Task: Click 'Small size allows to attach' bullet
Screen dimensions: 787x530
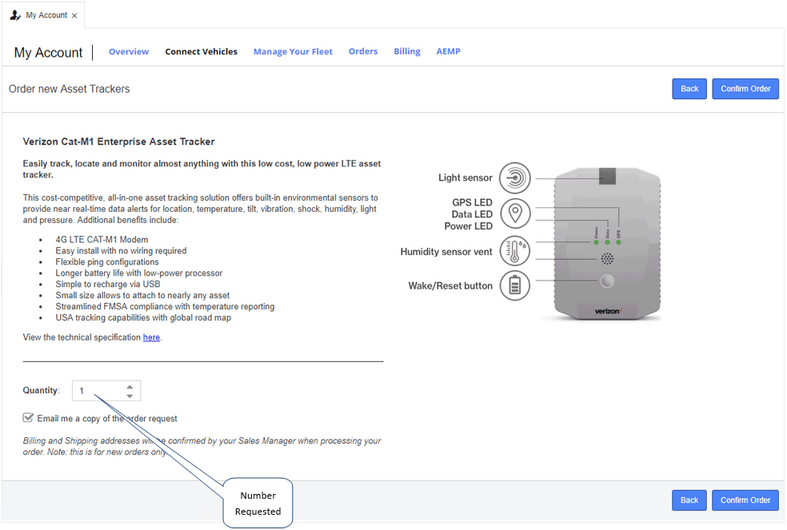Action: [x=143, y=295]
